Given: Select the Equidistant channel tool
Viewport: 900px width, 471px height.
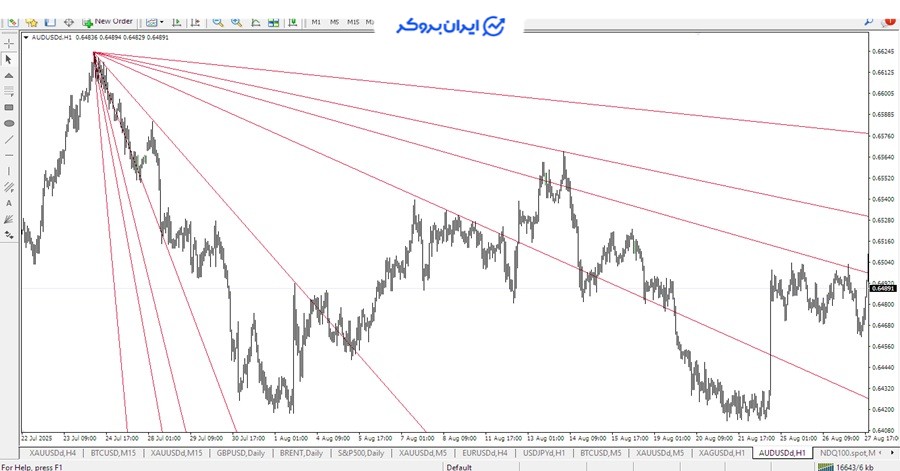Looking at the screenshot, I should click(9, 187).
